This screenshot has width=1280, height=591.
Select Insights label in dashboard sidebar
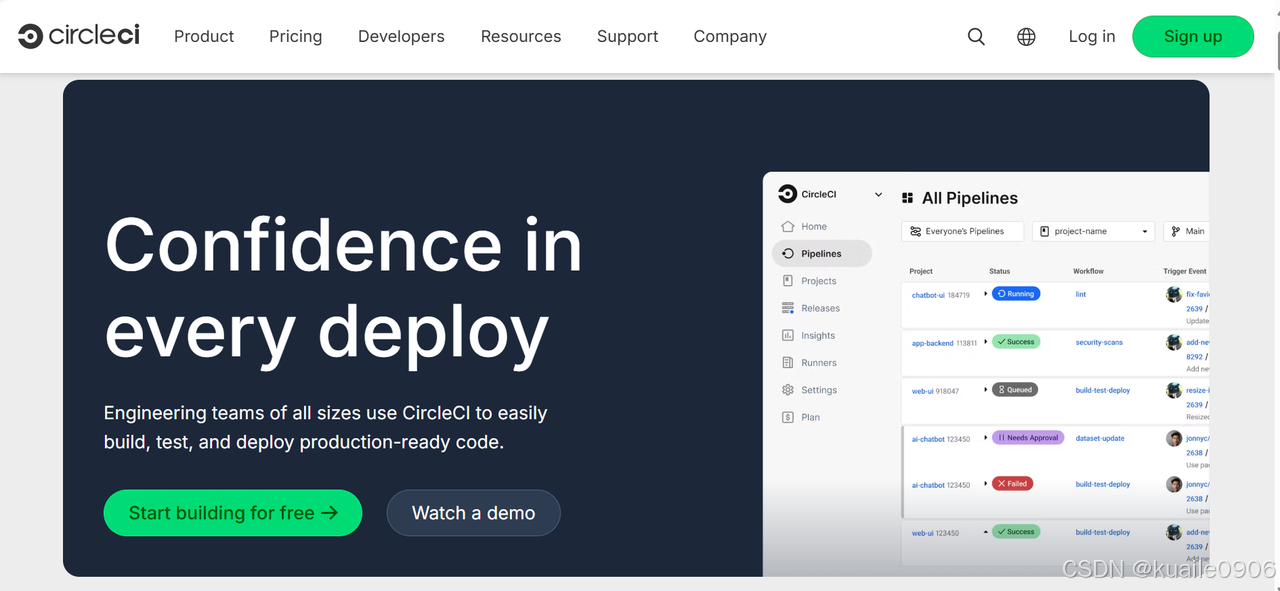pos(818,336)
